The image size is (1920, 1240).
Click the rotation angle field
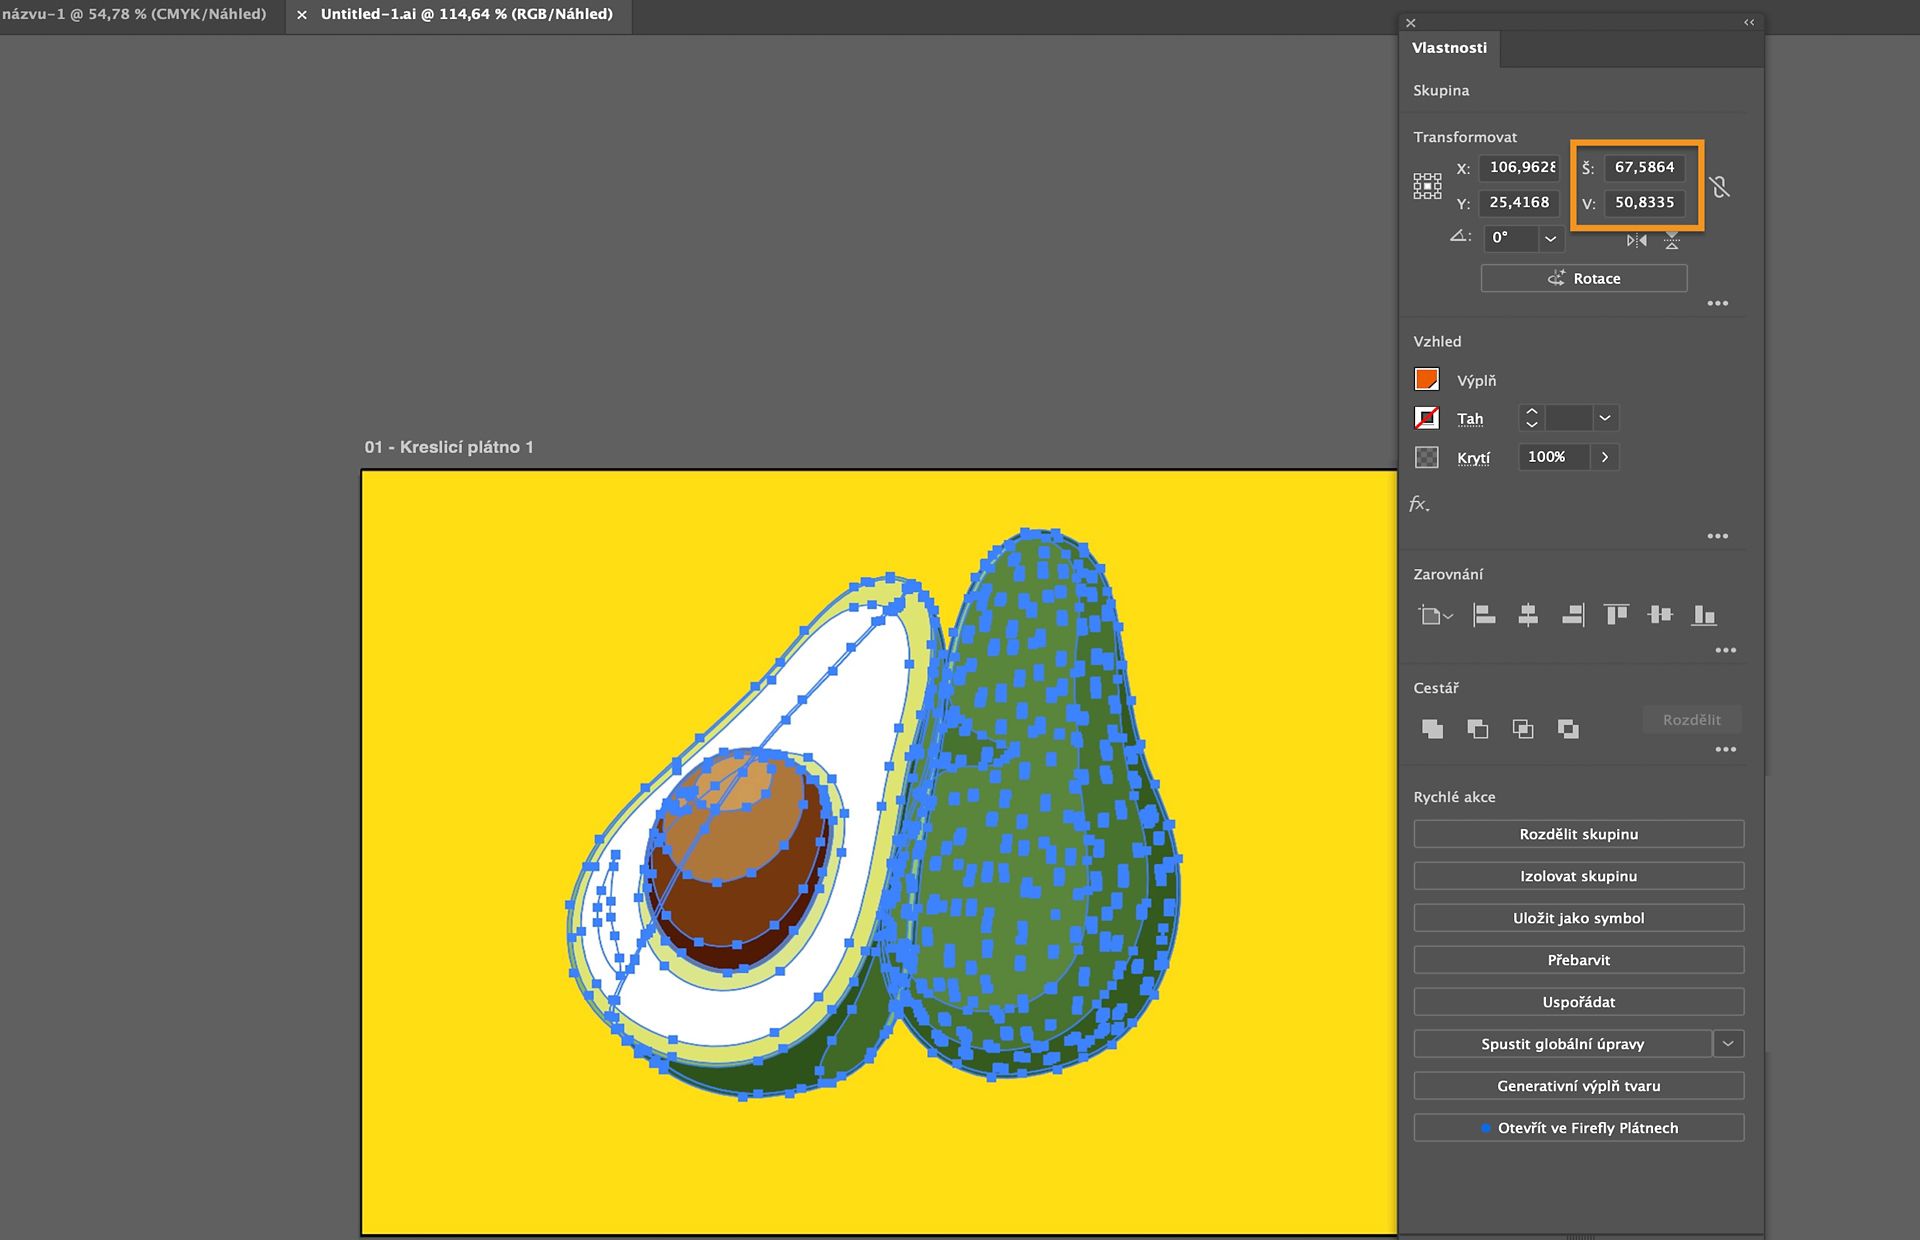pos(1510,238)
